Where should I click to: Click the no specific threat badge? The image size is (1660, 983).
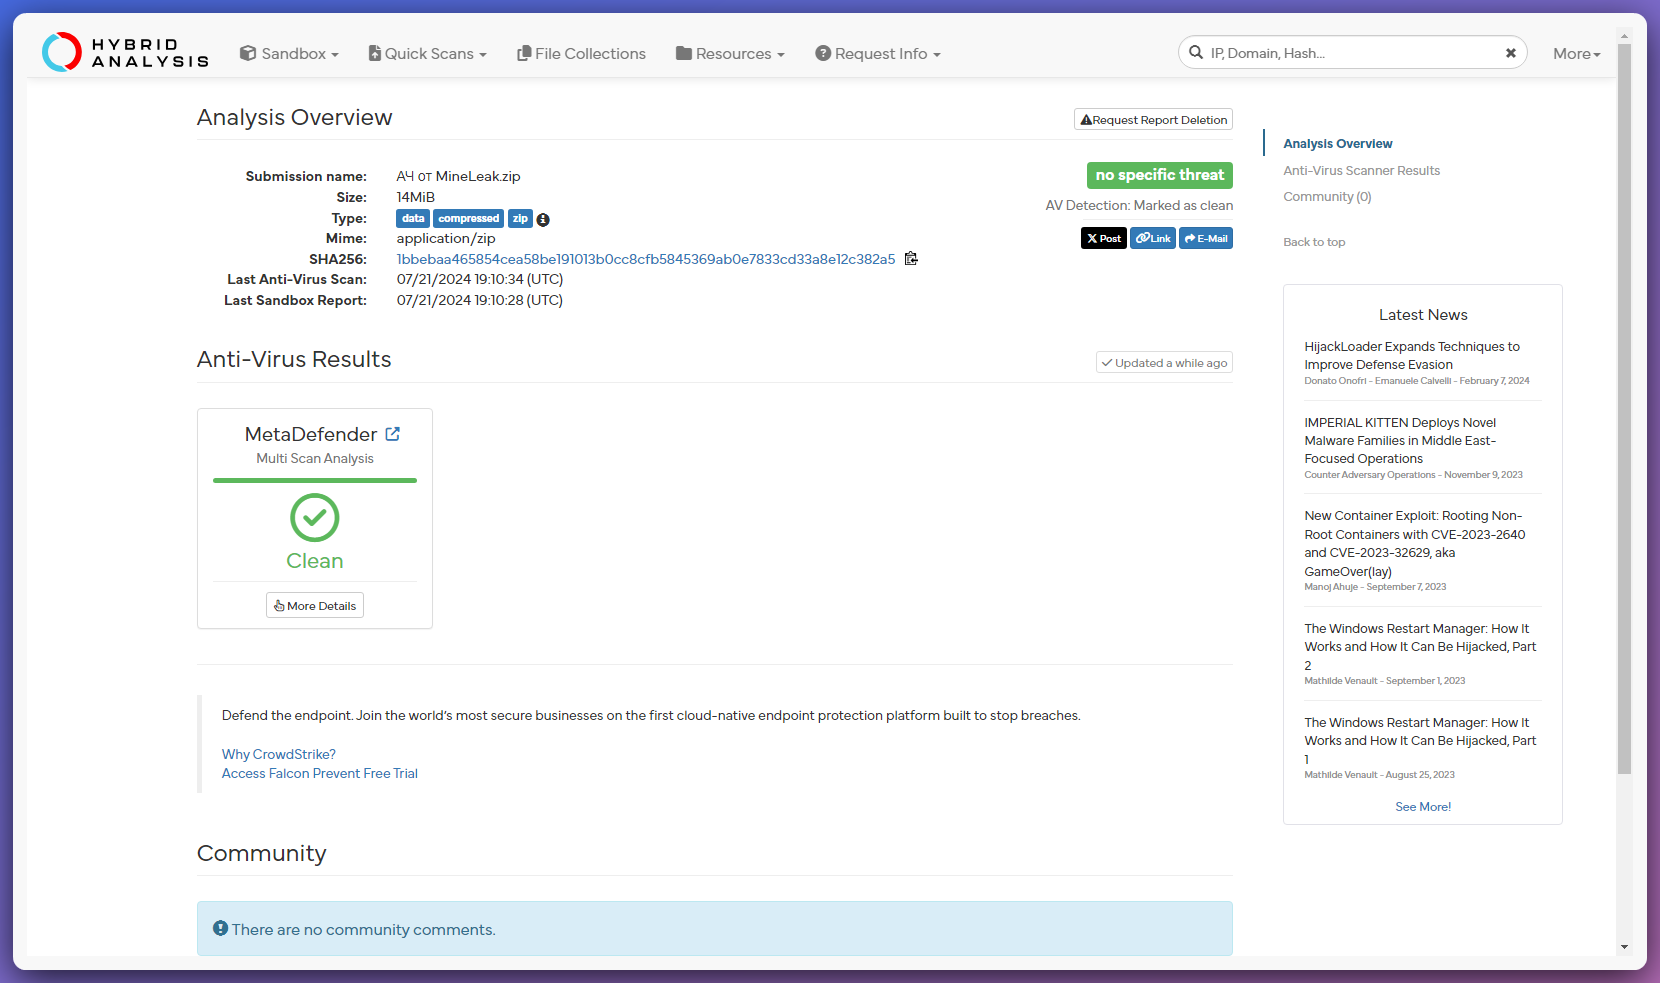pyautogui.click(x=1160, y=175)
